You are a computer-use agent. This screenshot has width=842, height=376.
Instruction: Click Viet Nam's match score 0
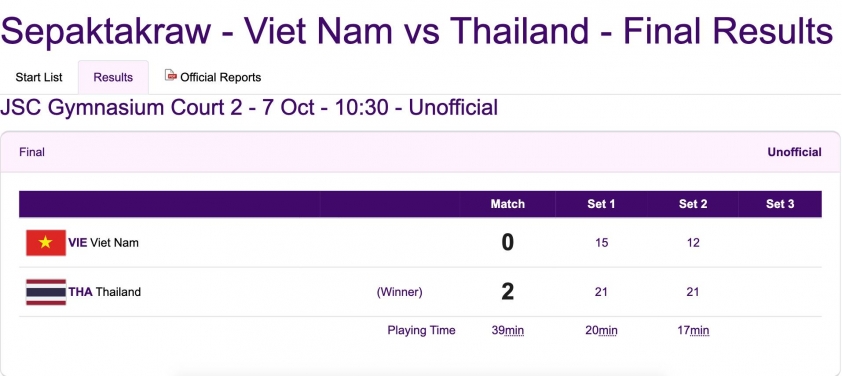click(507, 243)
